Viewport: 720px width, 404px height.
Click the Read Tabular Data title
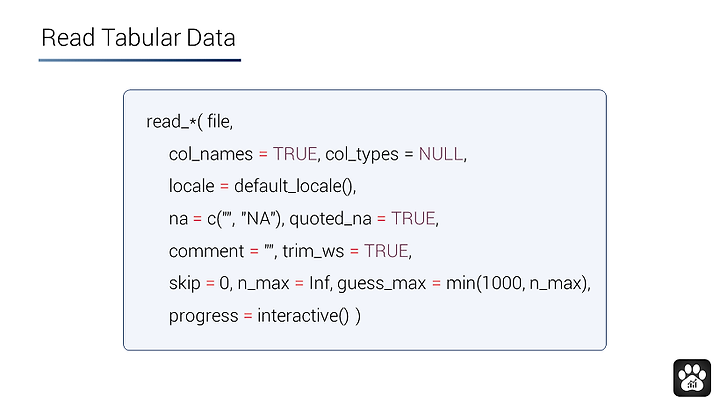138,38
